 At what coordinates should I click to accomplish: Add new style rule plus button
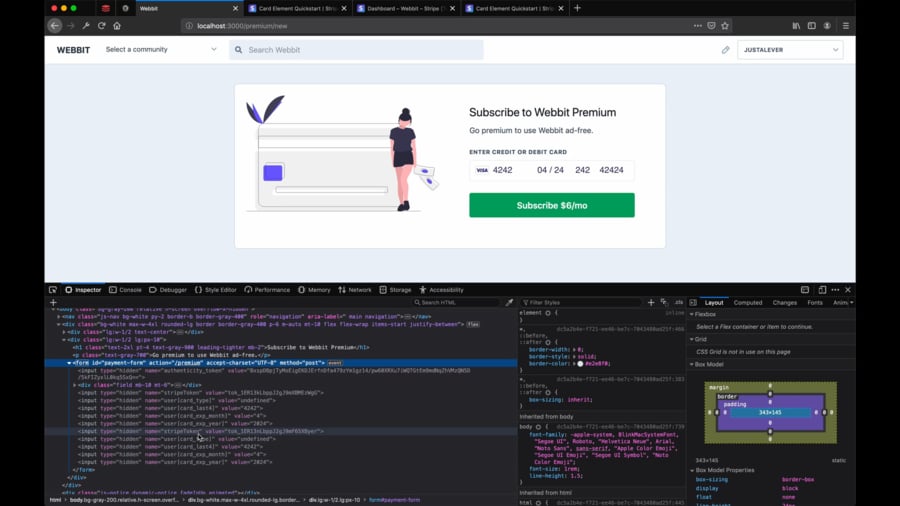pyautogui.click(x=651, y=302)
